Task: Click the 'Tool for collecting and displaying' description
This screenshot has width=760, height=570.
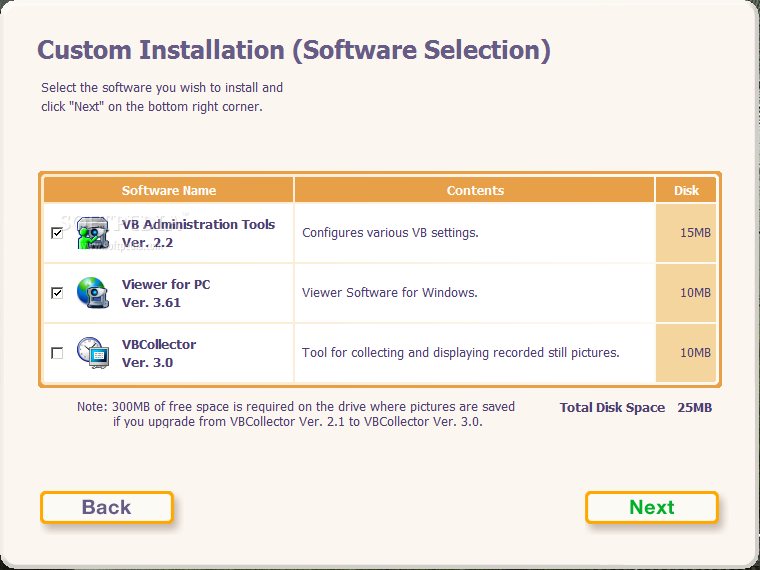Action: [460, 352]
